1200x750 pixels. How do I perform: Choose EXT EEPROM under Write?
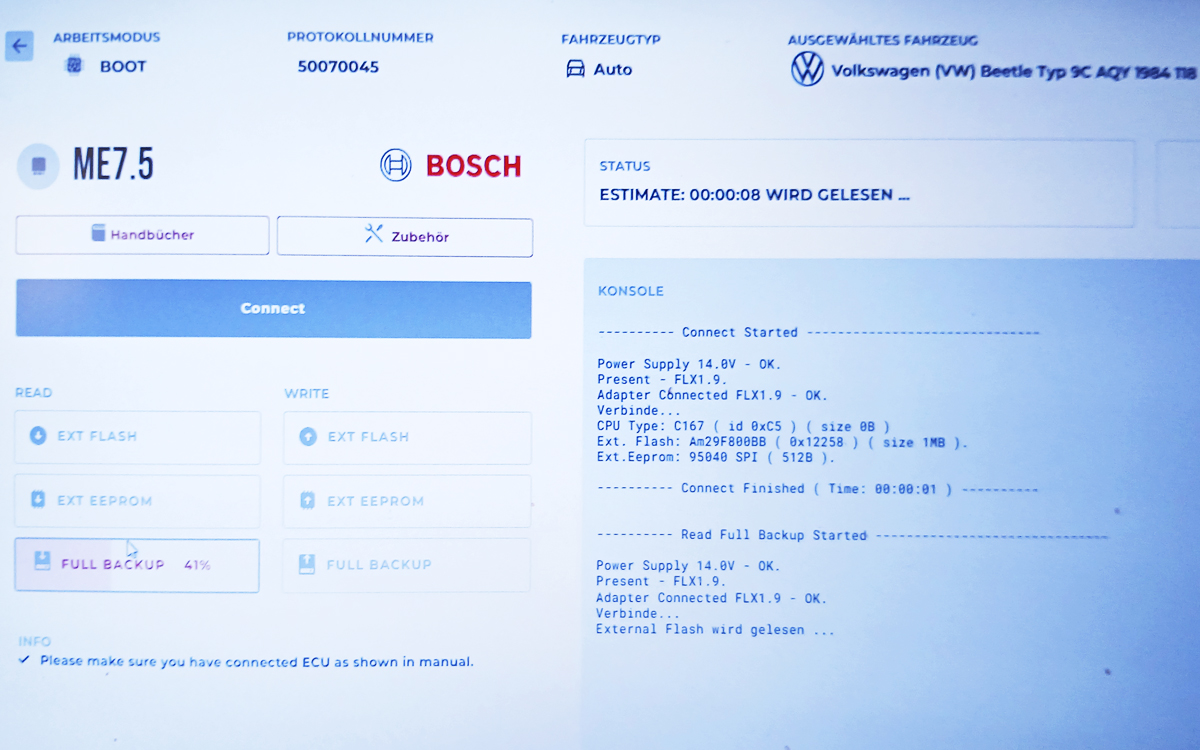(406, 501)
